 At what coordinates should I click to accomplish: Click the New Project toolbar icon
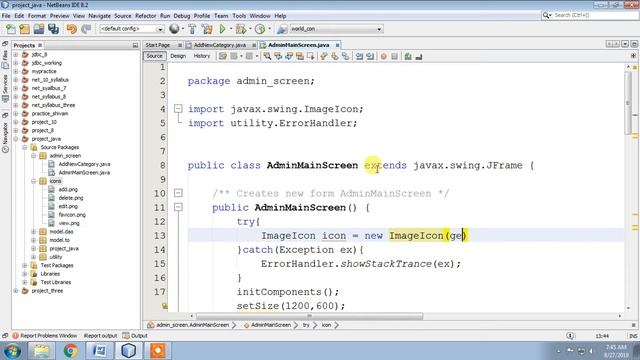24,29
